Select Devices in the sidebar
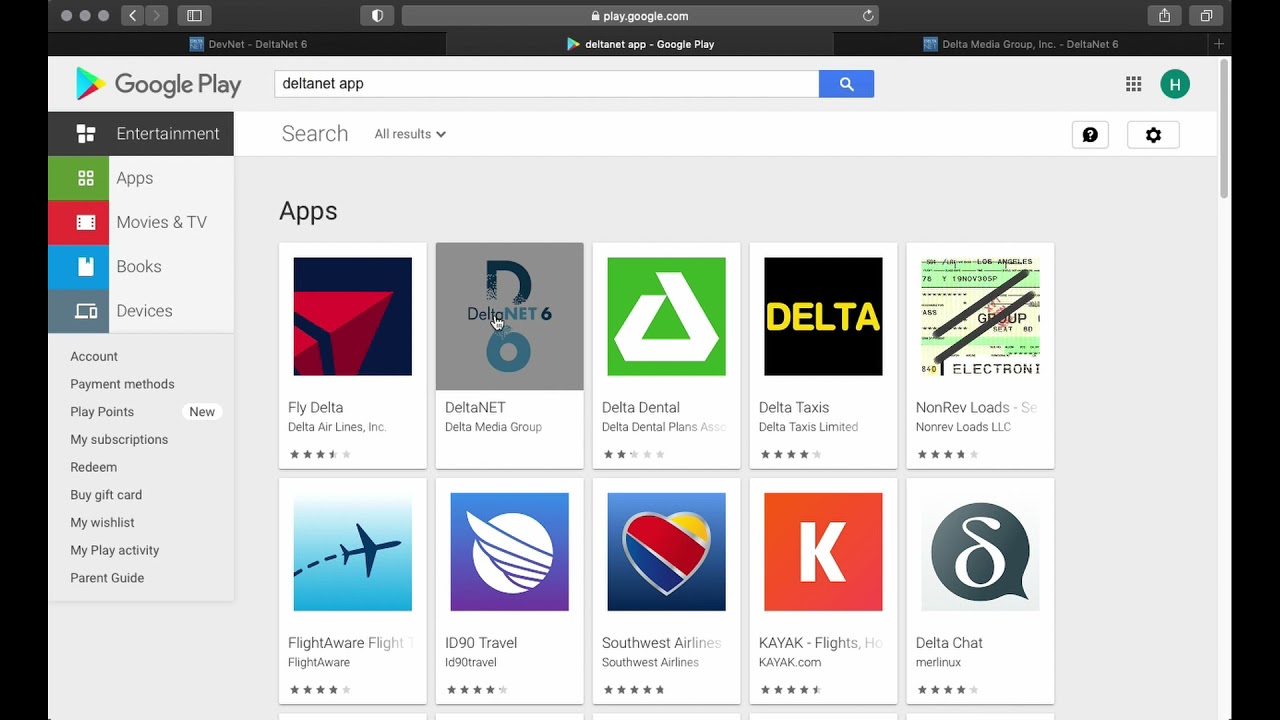 (x=141, y=310)
